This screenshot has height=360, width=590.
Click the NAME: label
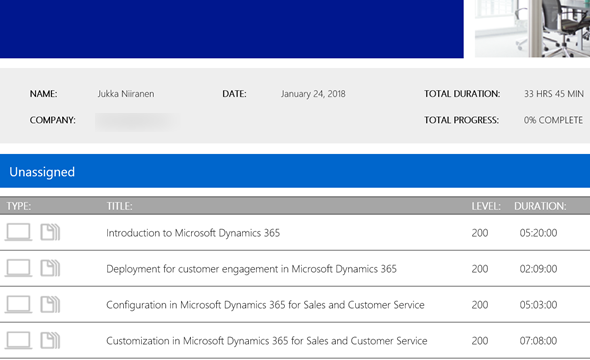44,94
